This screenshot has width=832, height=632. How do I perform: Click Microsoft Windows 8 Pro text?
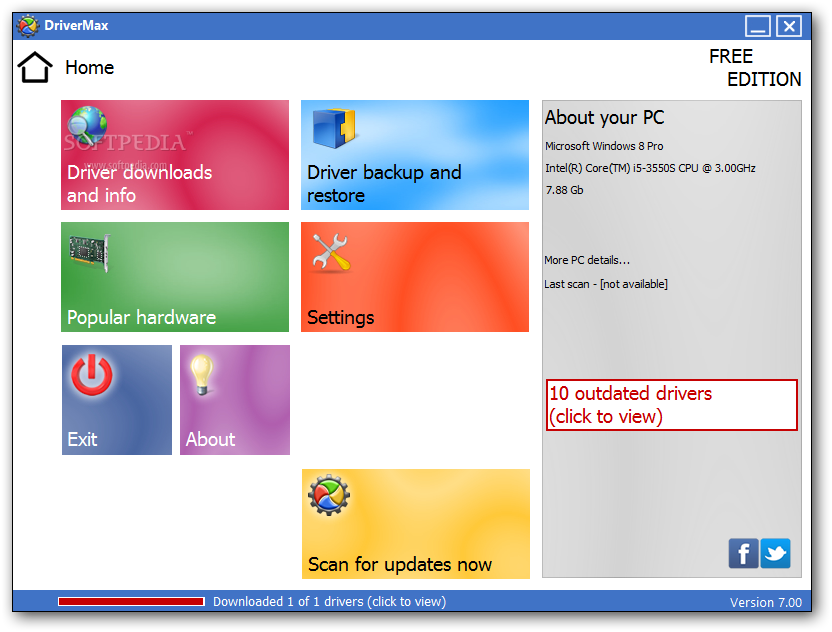[x=604, y=146]
